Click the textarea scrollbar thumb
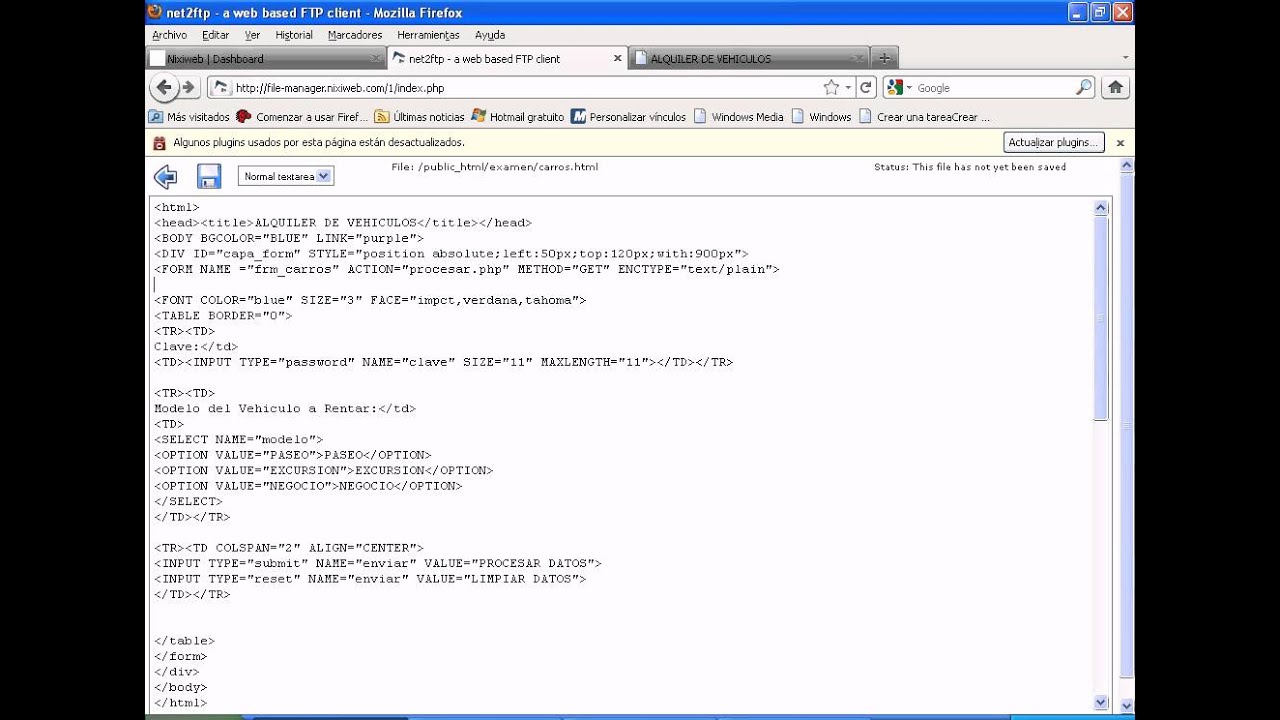The width and height of the screenshot is (1280, 720). point(1101,318)
